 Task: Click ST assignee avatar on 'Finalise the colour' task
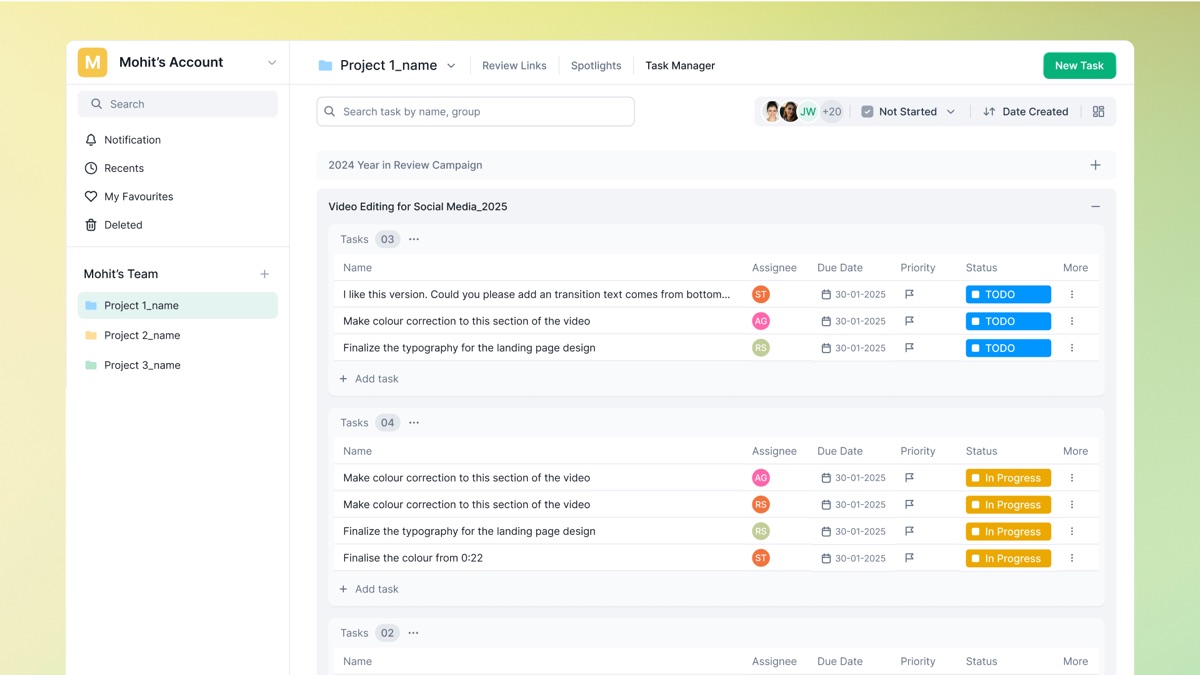pyautogui.click(x=761, y=558)
